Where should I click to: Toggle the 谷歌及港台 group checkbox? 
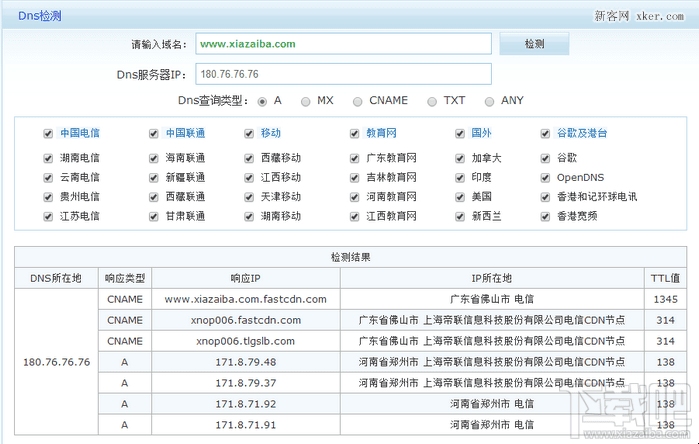545,133
